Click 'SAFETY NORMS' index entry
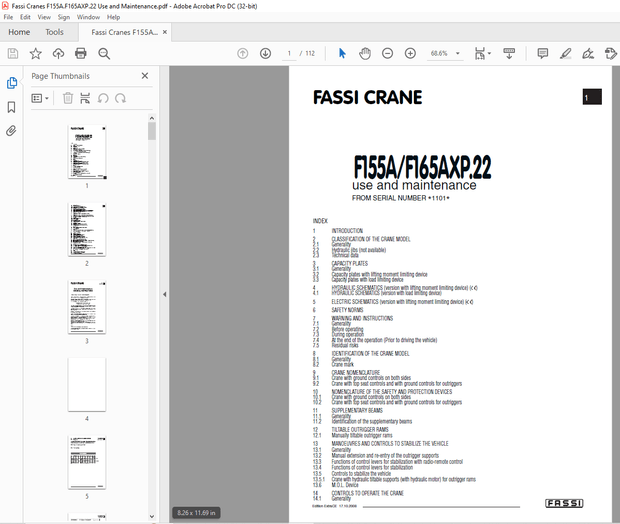 click(347, 310)
